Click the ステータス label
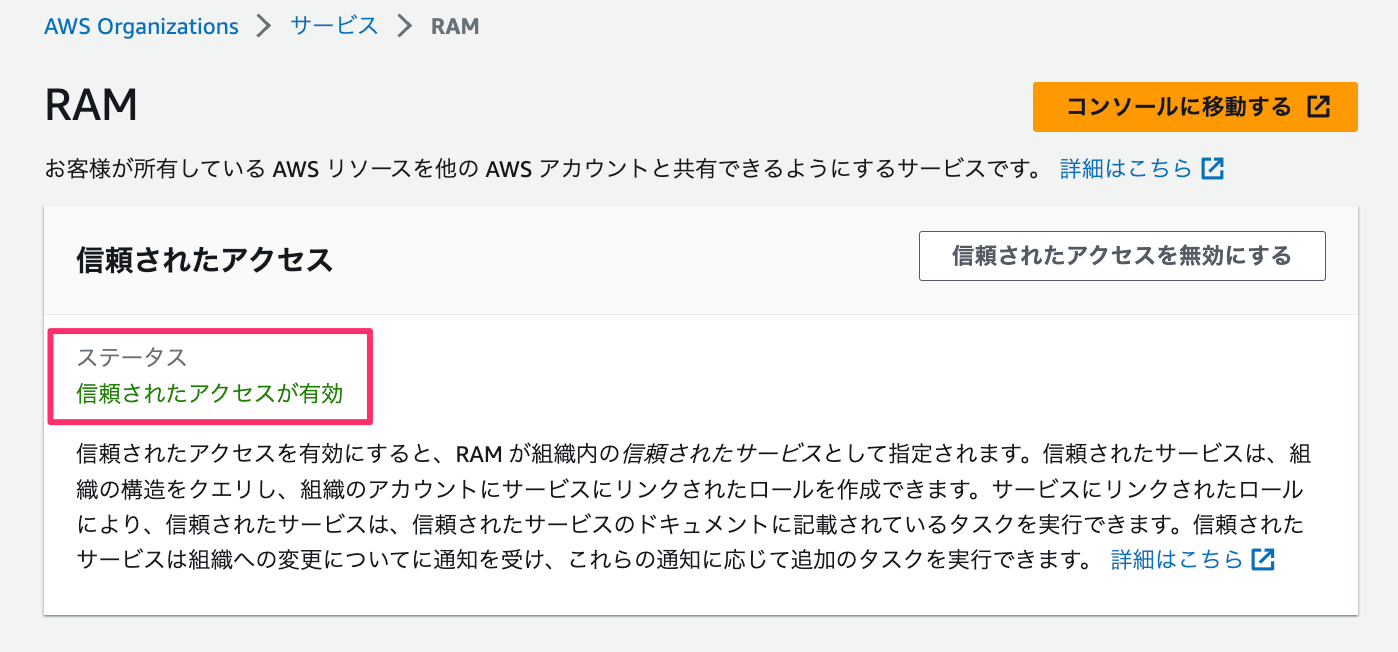The width and height of the screenshot is (1398, 652). [x=132, y=357]
